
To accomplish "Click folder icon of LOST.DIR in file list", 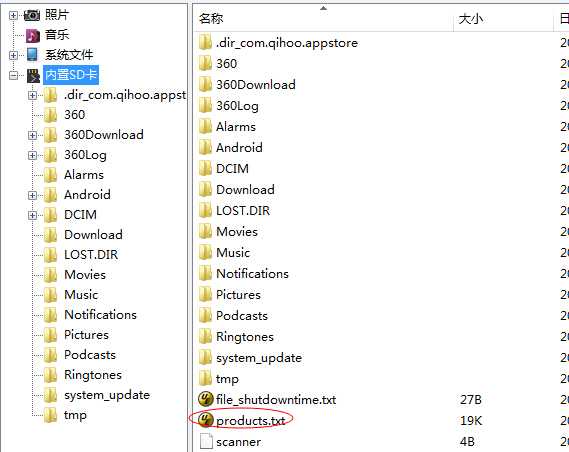I will tap(205, 210).
